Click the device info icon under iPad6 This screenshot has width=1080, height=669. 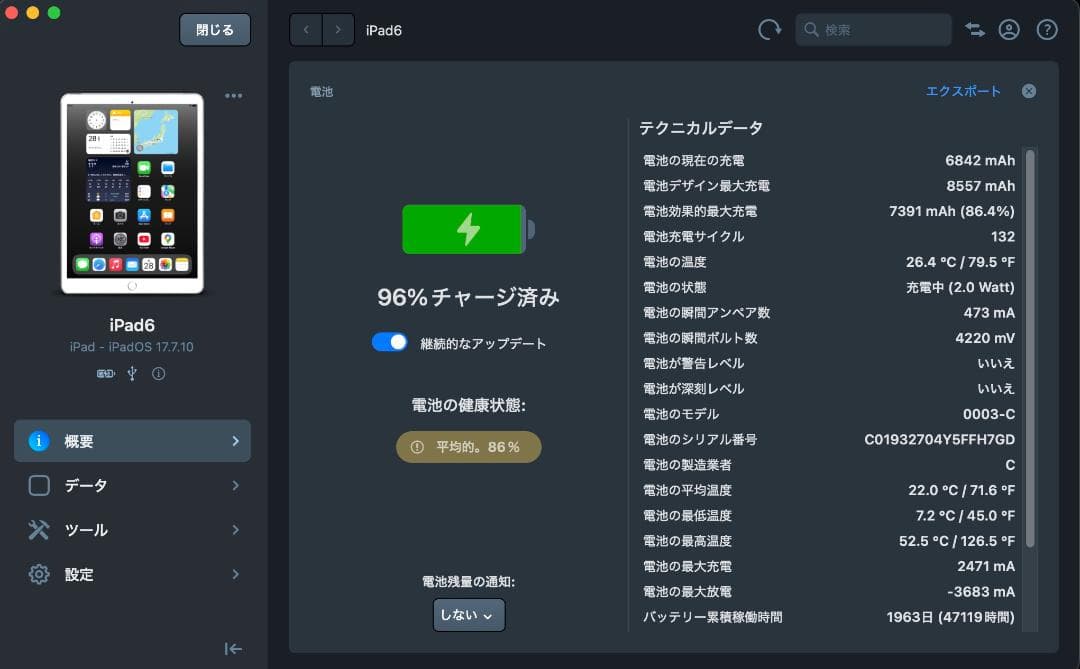[158, 373]
